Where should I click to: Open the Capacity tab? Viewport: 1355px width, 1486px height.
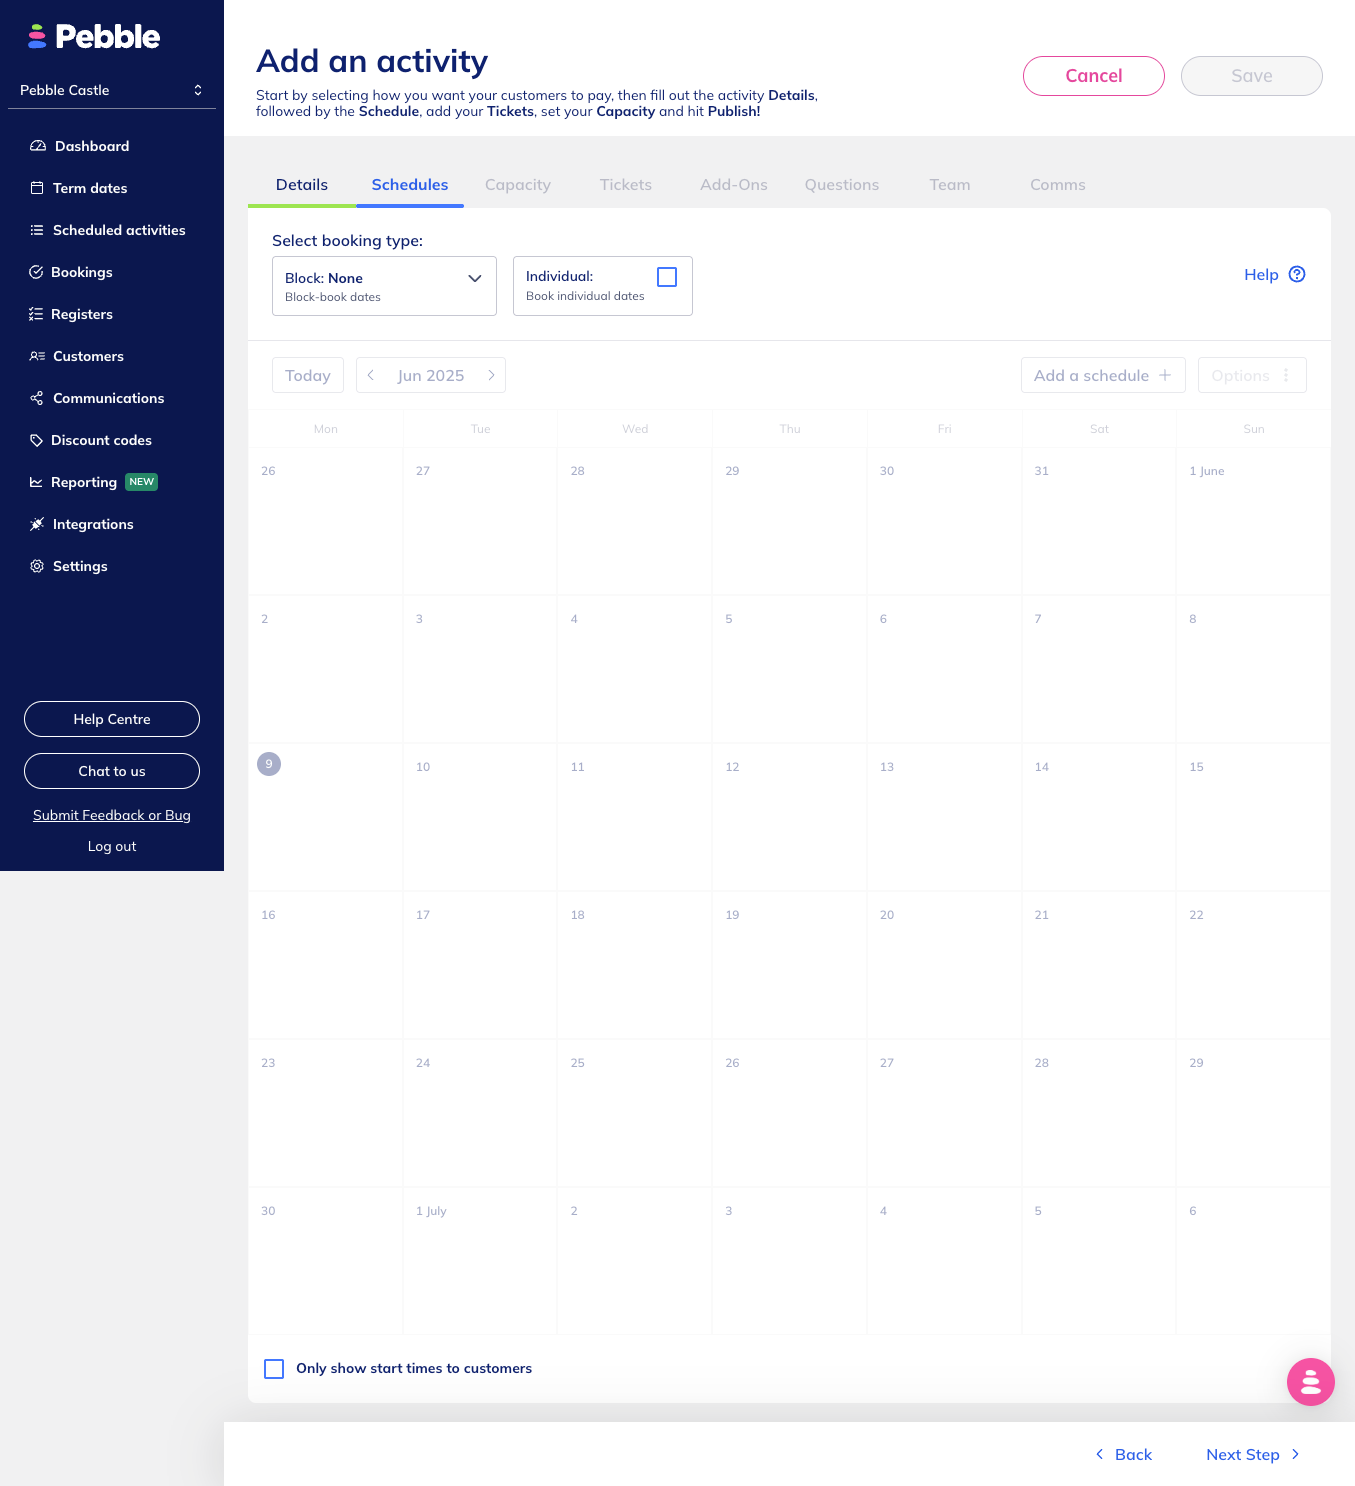[x=518, y=185]
